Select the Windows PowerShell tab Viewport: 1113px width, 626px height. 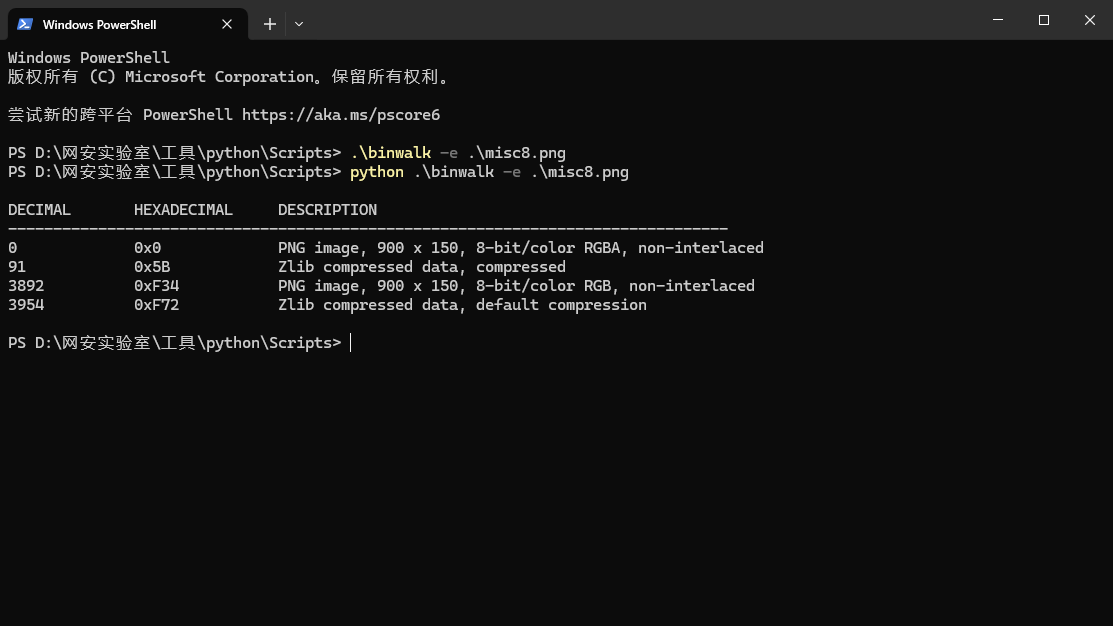coord(128,24)
